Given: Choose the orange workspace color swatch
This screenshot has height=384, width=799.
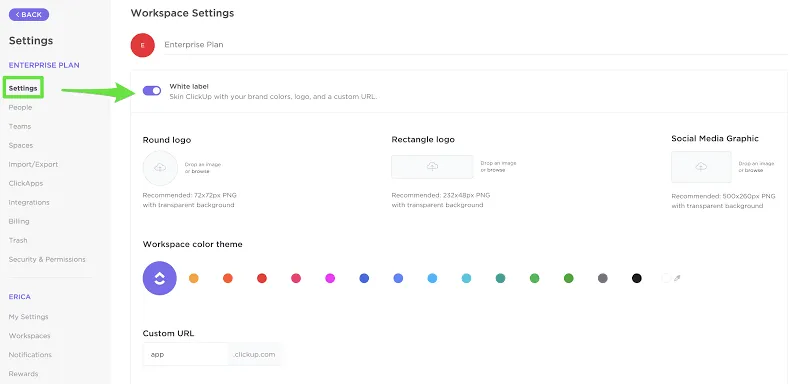Looking at the screenshot, I should point(194,278).
